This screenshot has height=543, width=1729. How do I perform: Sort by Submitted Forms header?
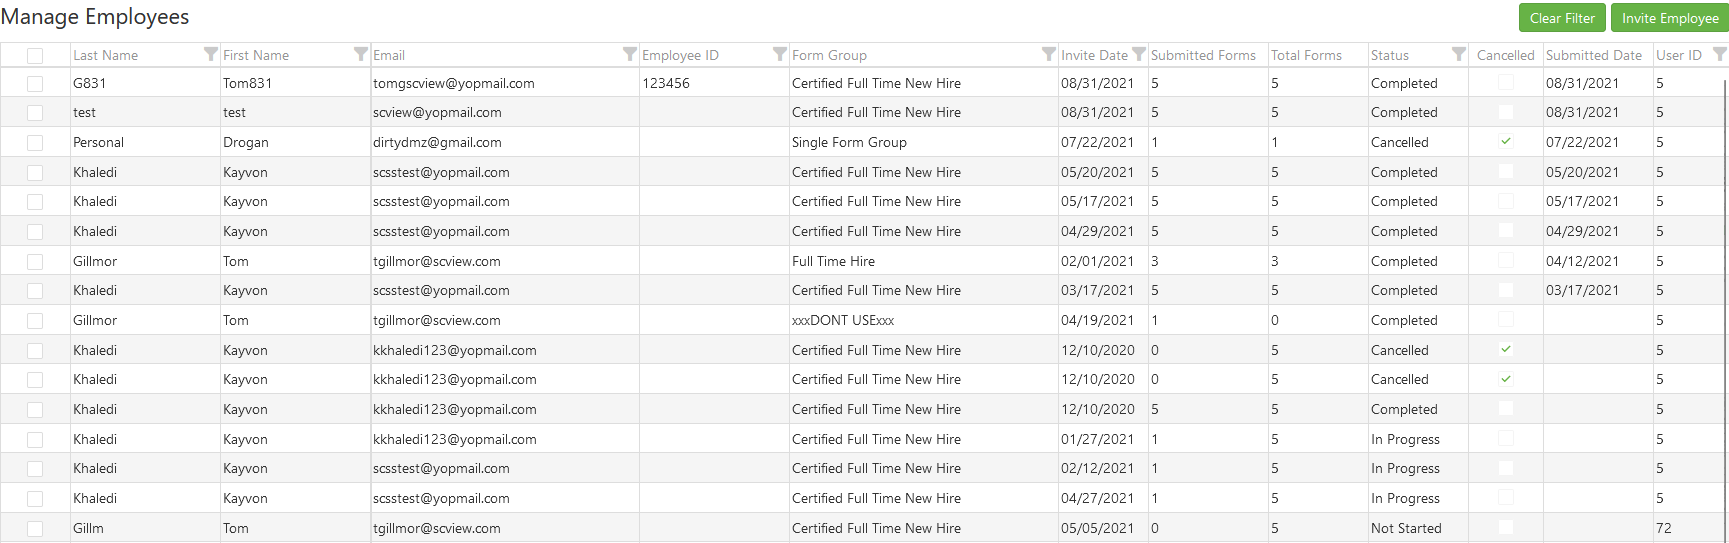click(1203, 55)
